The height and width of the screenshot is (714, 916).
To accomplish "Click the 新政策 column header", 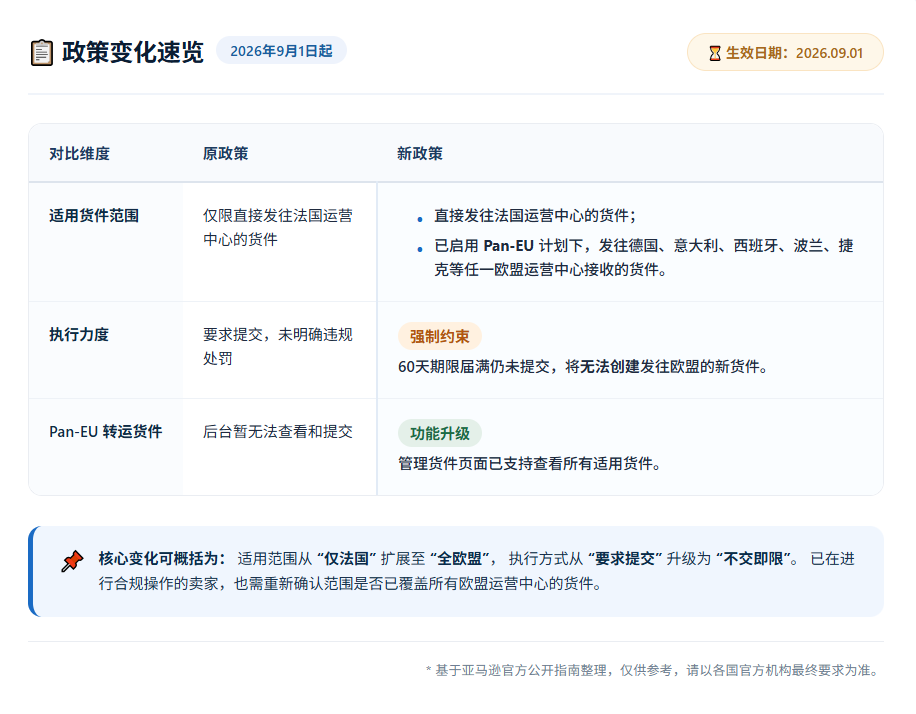I will click(x=419, y=154).
